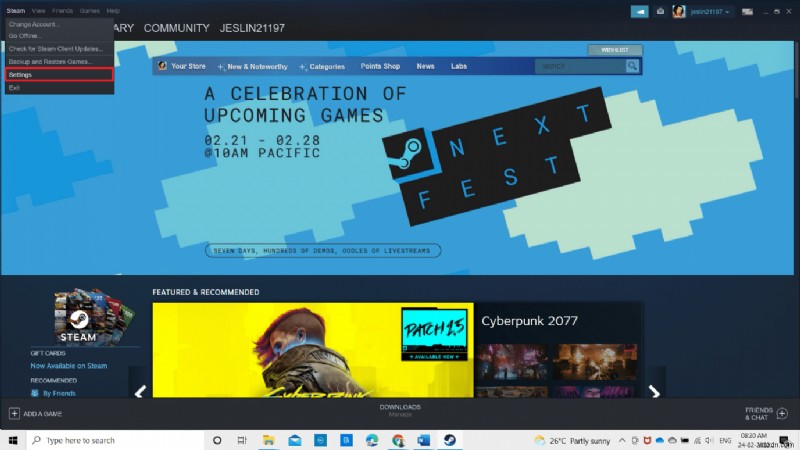Screen dimensions: 800x450
Task: Click the Steam icon on taskbar
Action: 449,440
